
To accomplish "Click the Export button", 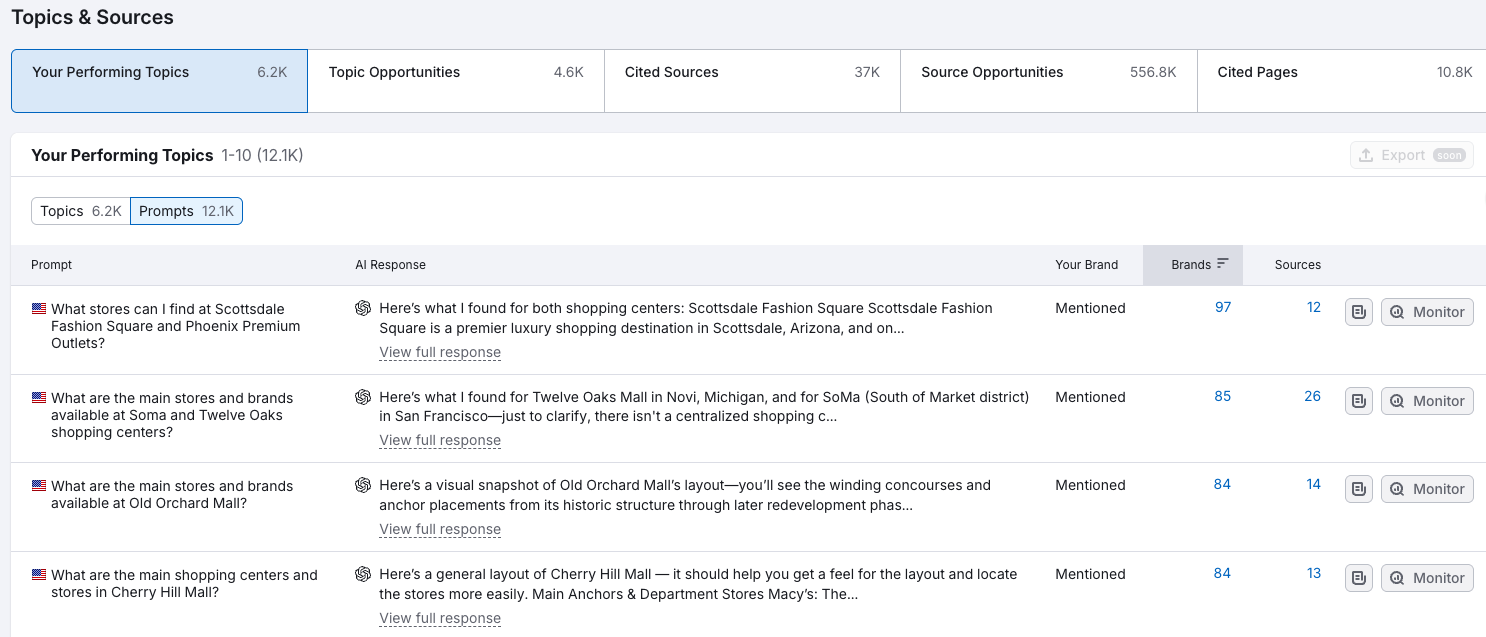I will pos(1412,155).
